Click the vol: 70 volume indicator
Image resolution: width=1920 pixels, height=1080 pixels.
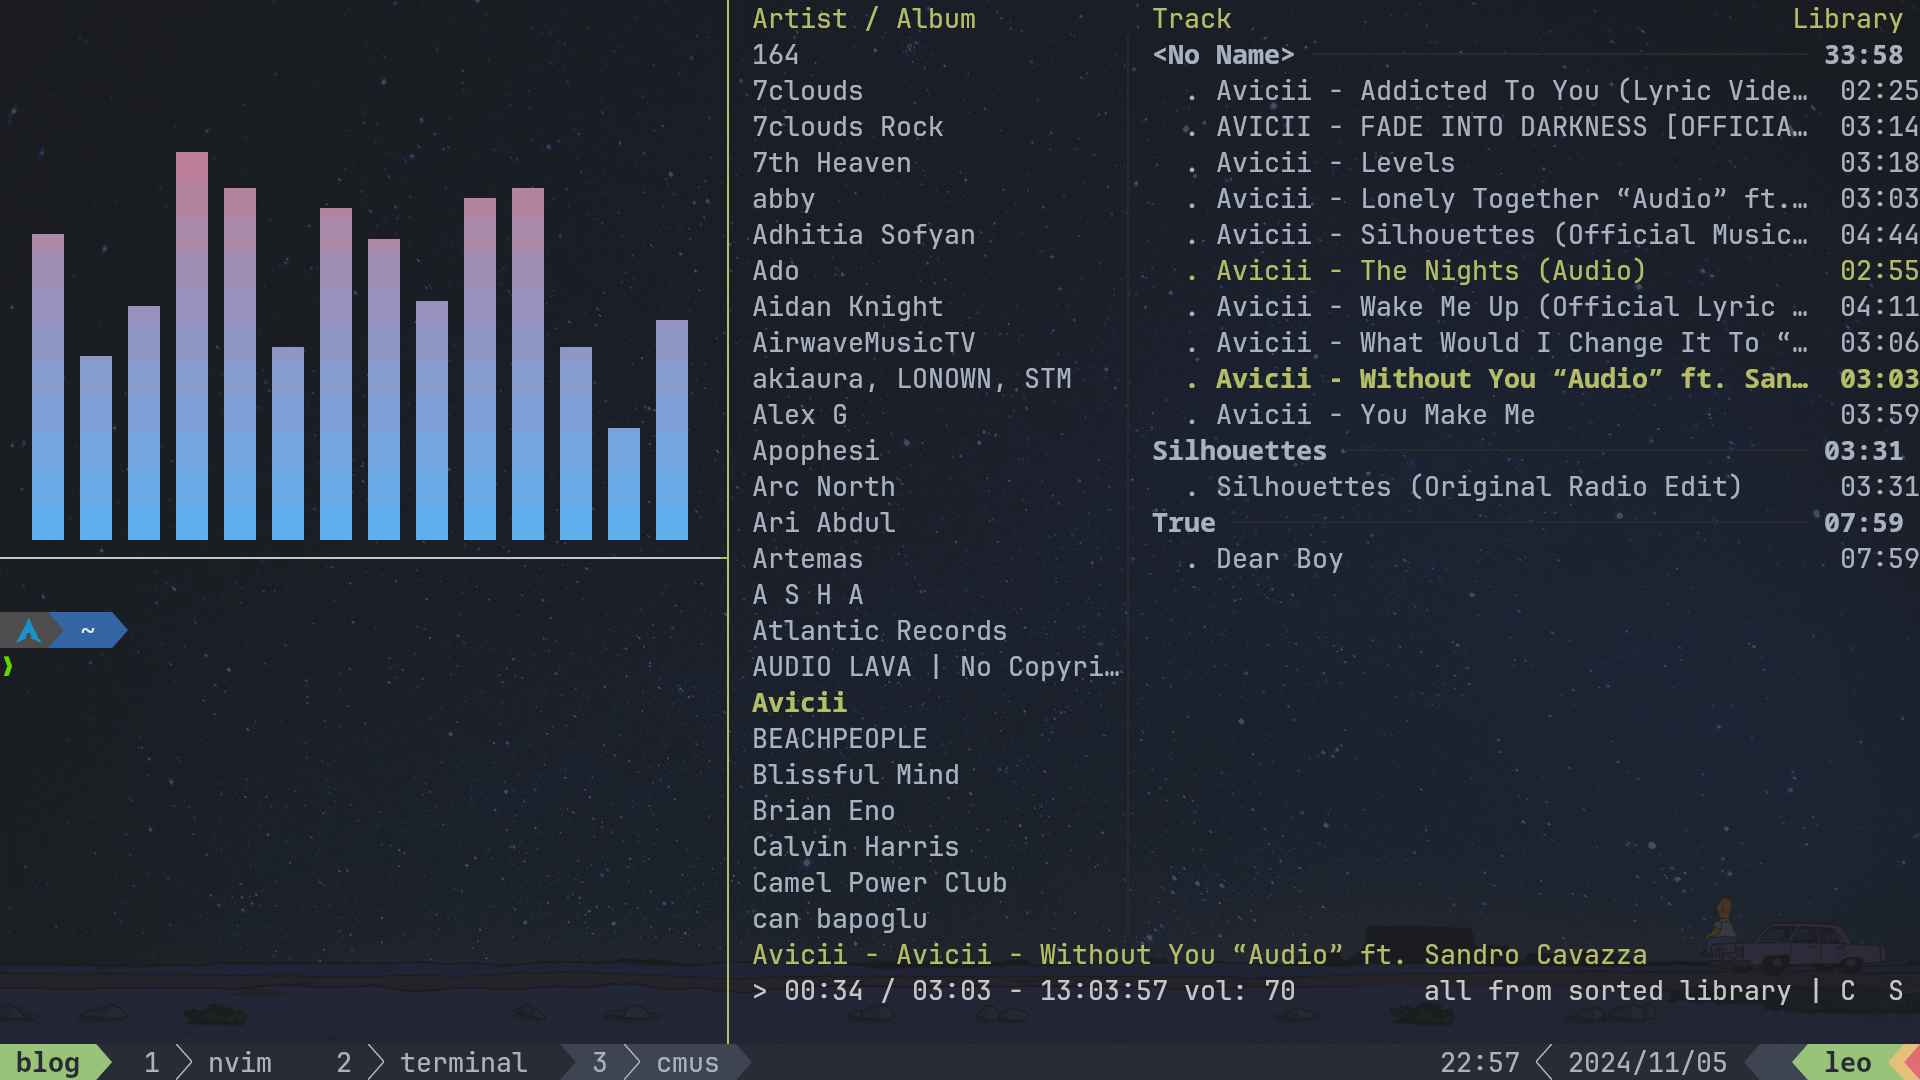pos(1239,991)
